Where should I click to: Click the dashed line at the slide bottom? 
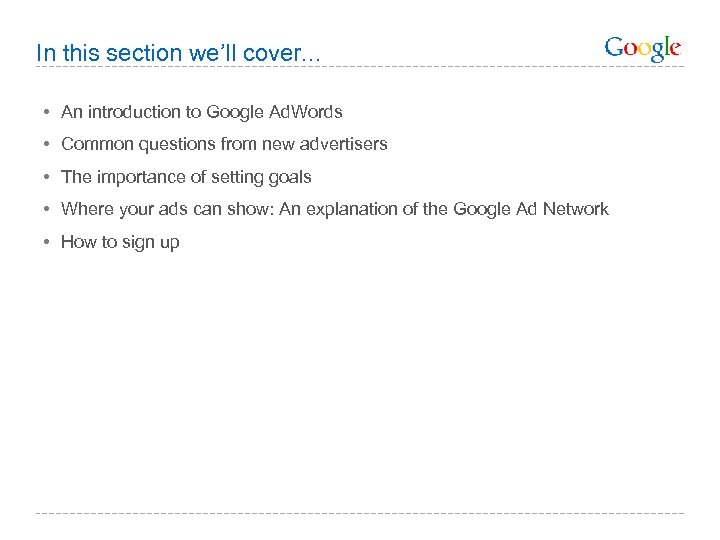[360, 514]
